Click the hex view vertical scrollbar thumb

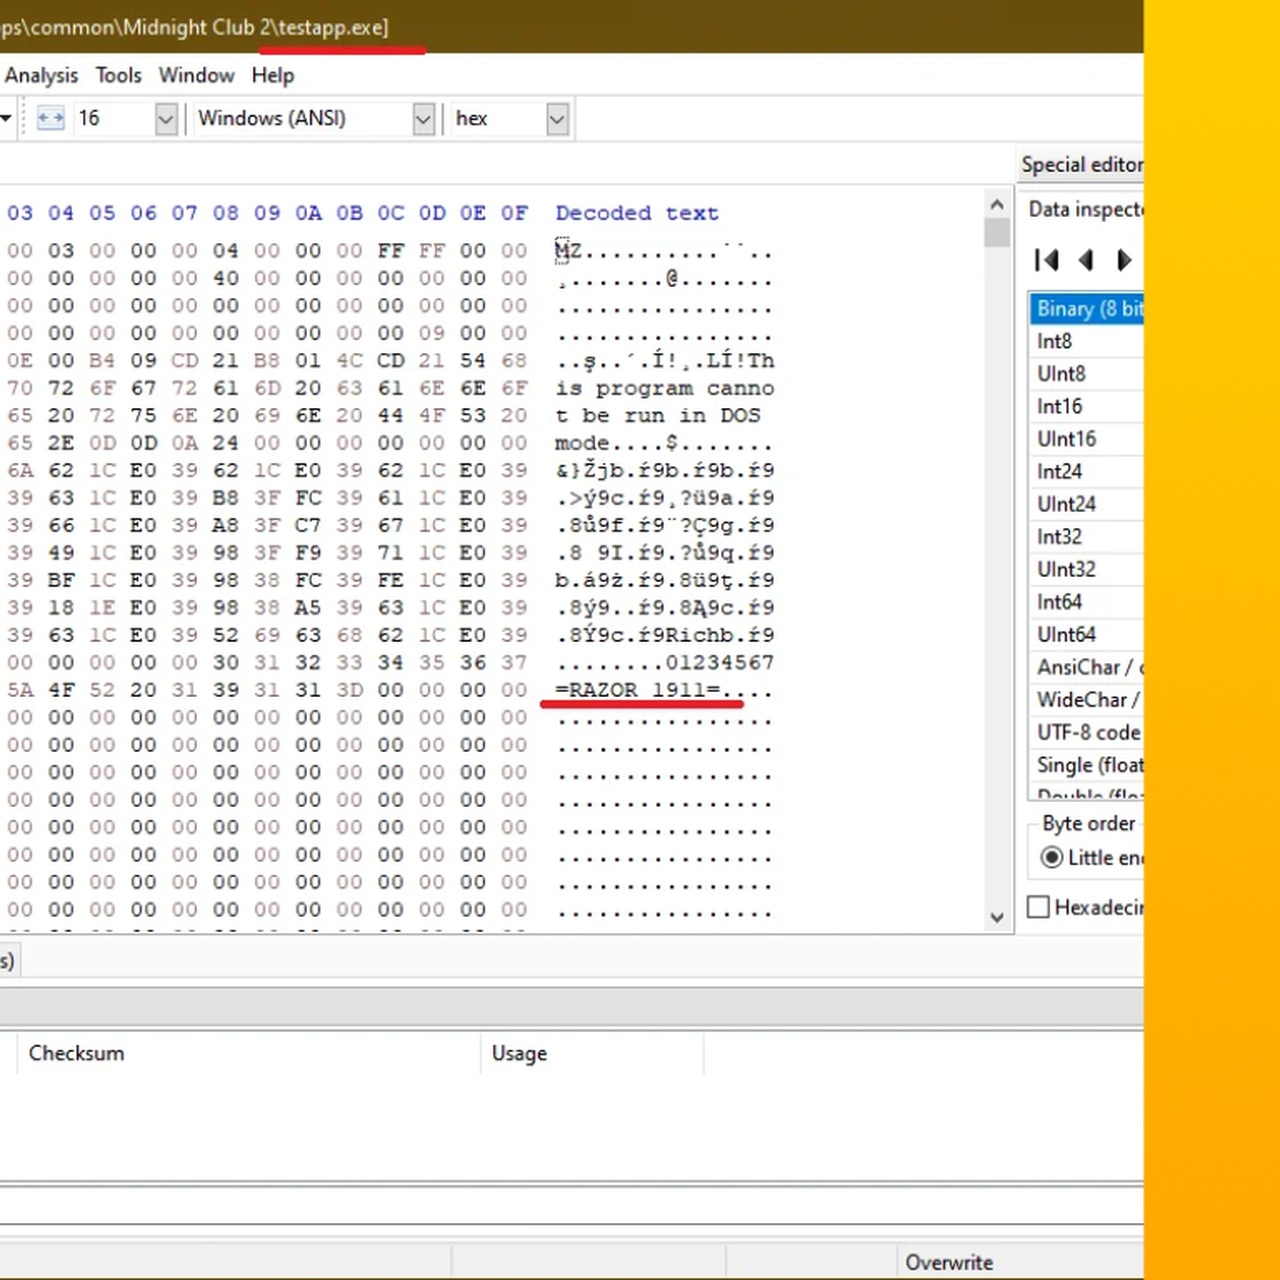pos(997,233)
